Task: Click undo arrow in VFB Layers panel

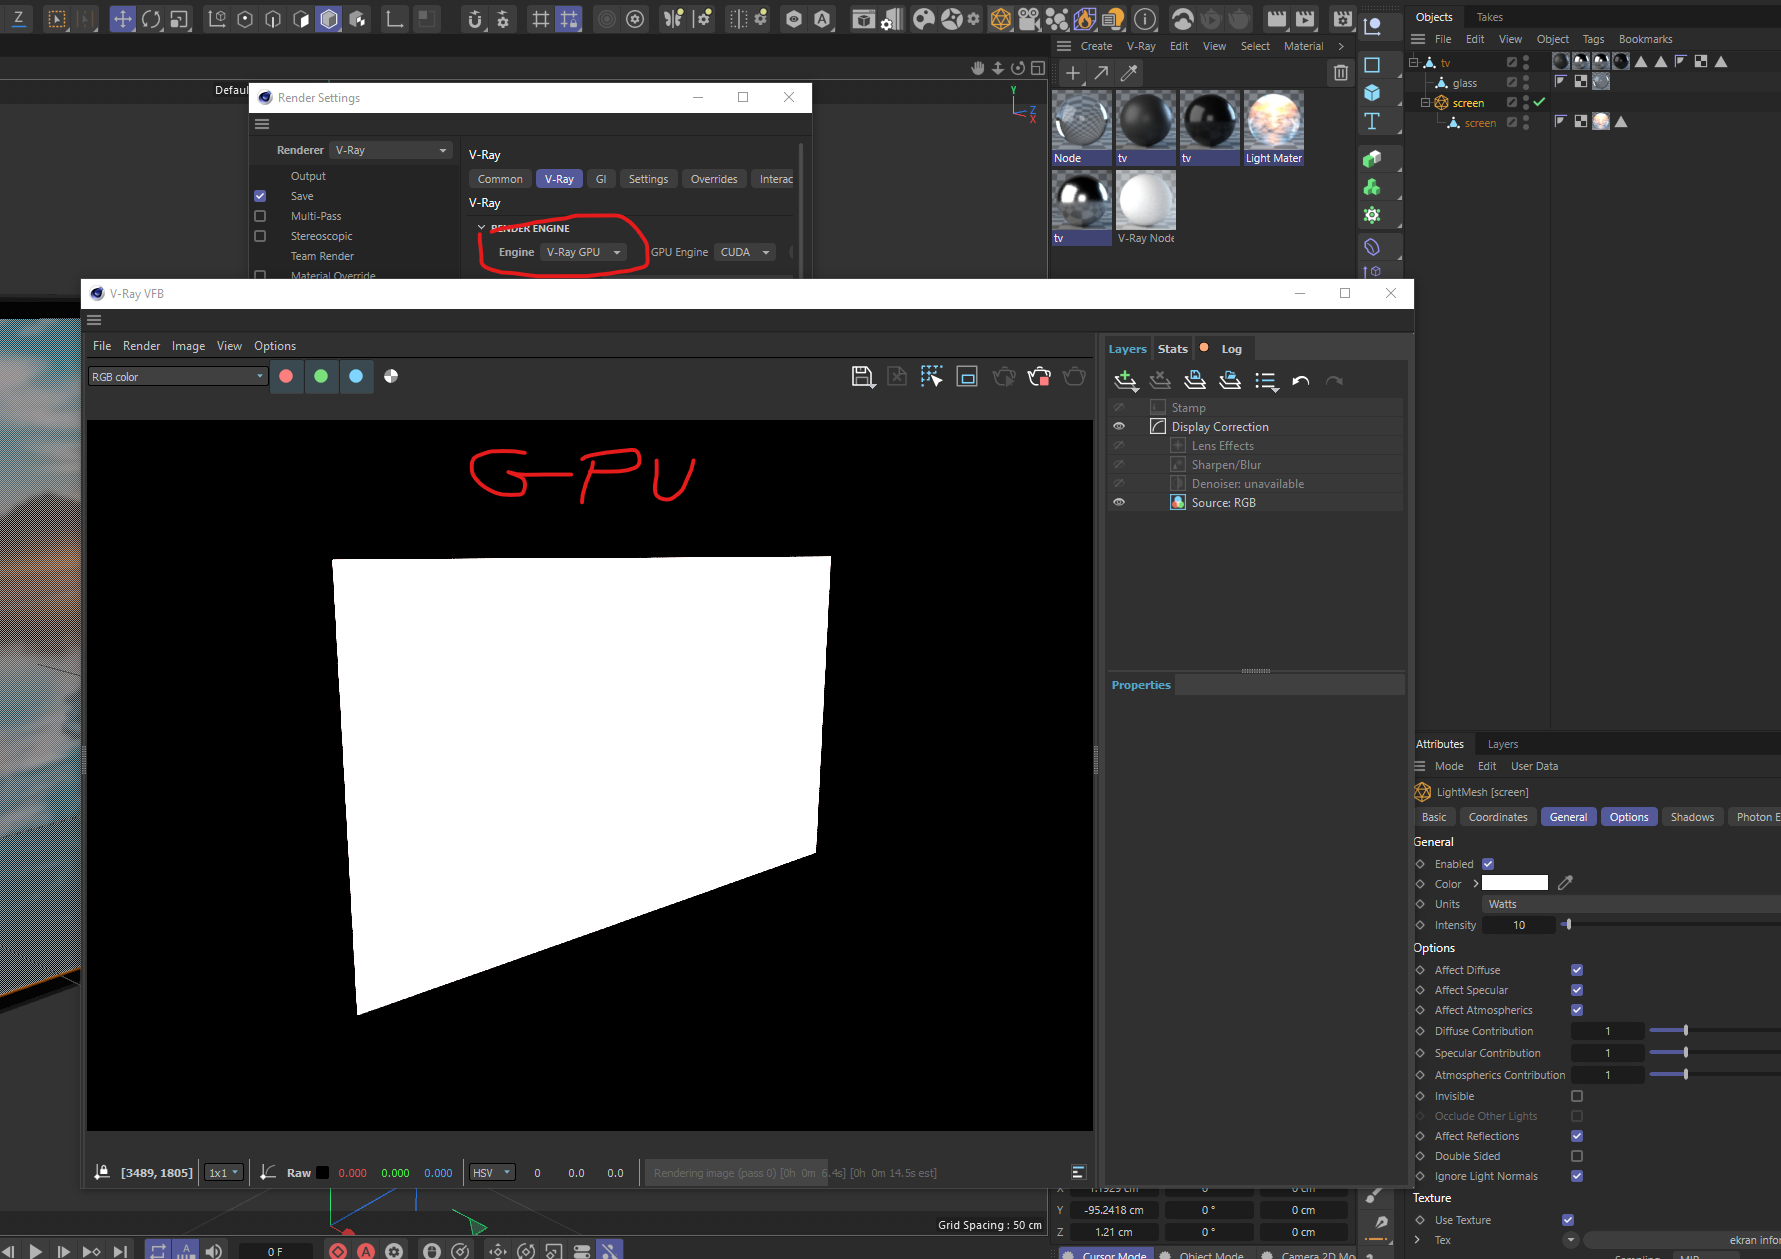Action: tap(1301, 380)
